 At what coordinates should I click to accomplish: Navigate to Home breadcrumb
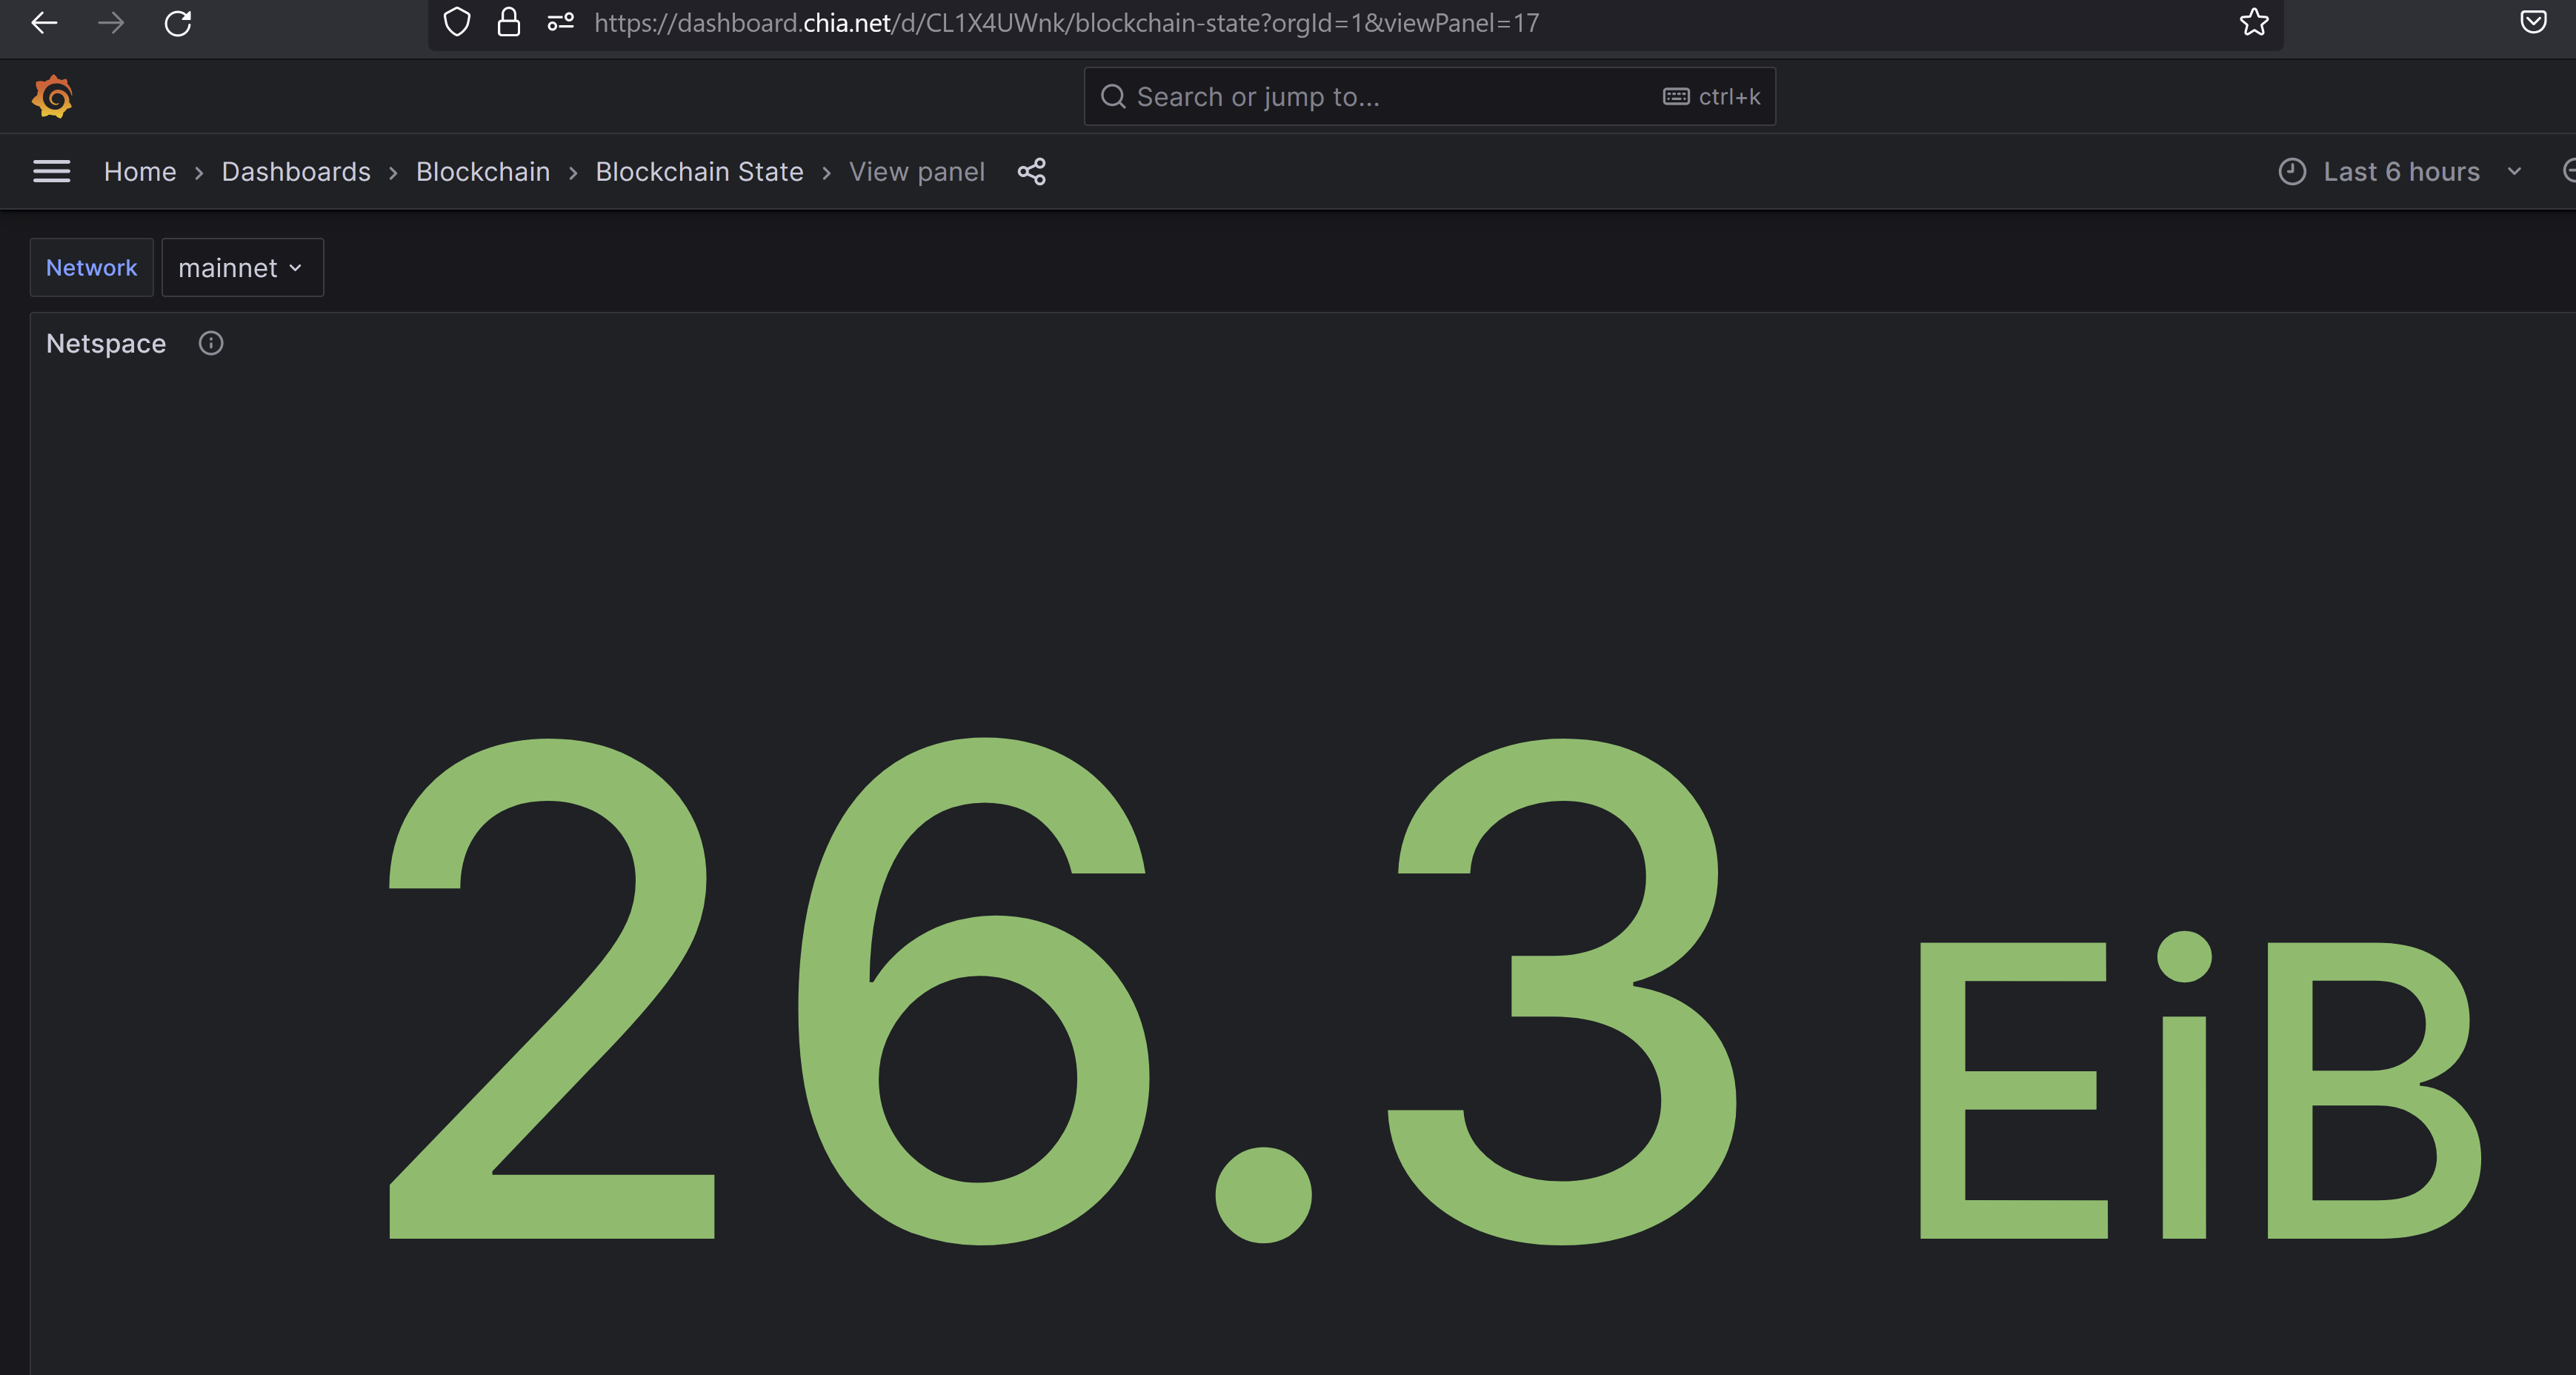[139, 171]
